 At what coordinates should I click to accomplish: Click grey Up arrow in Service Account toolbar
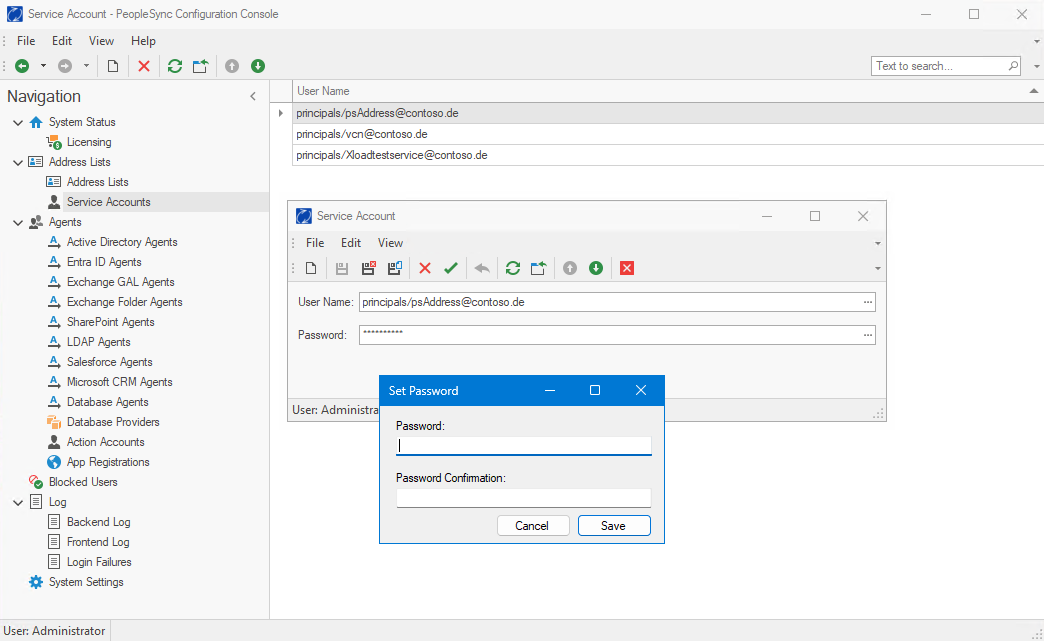click(x=570, y=268)
